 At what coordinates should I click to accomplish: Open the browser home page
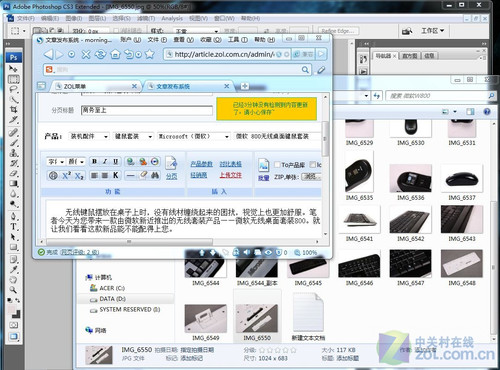tap(115, 54)
